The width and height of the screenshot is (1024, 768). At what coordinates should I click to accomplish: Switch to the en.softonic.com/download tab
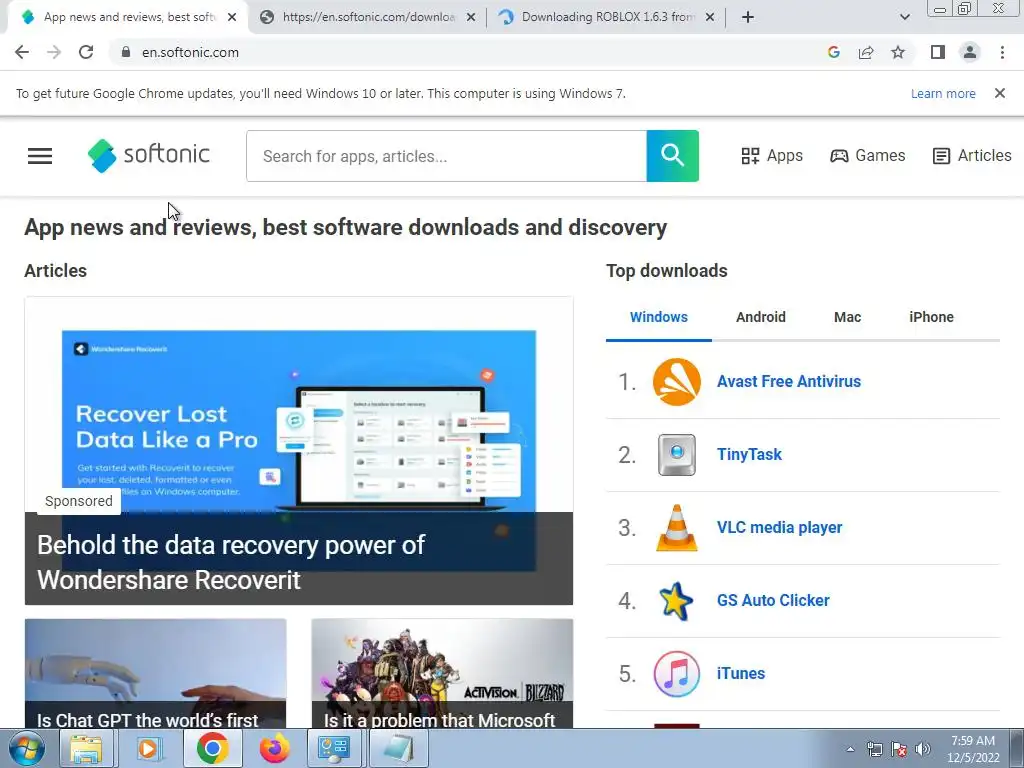368,17
